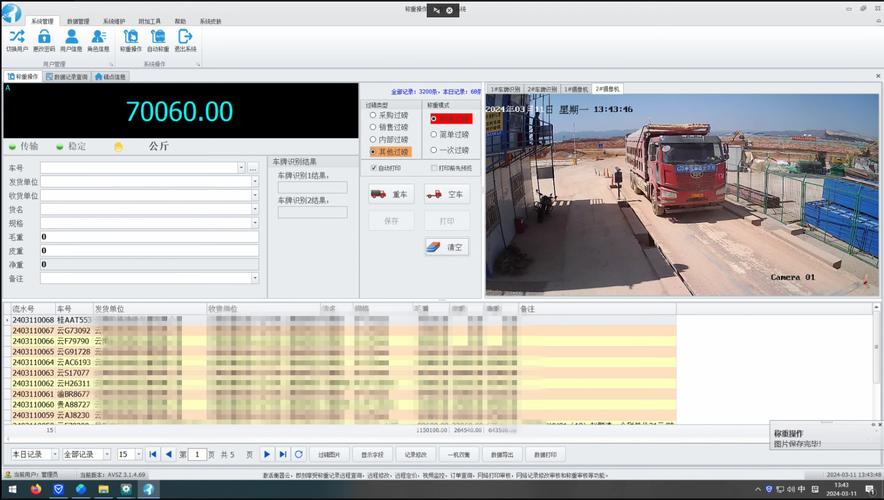Click the refresh icon in pagination bar

298,454
